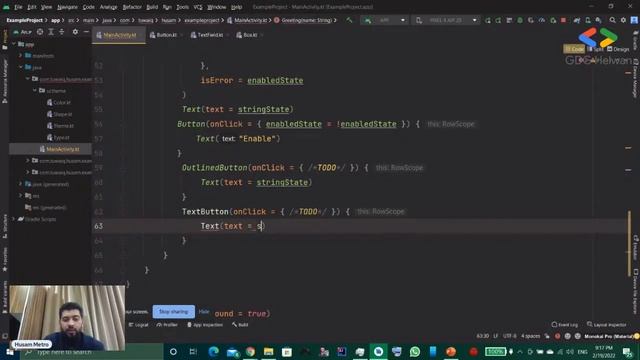640x360 pixels.
Task: Open the device selector dropdown in toolbar
Action: coord(446,20)
